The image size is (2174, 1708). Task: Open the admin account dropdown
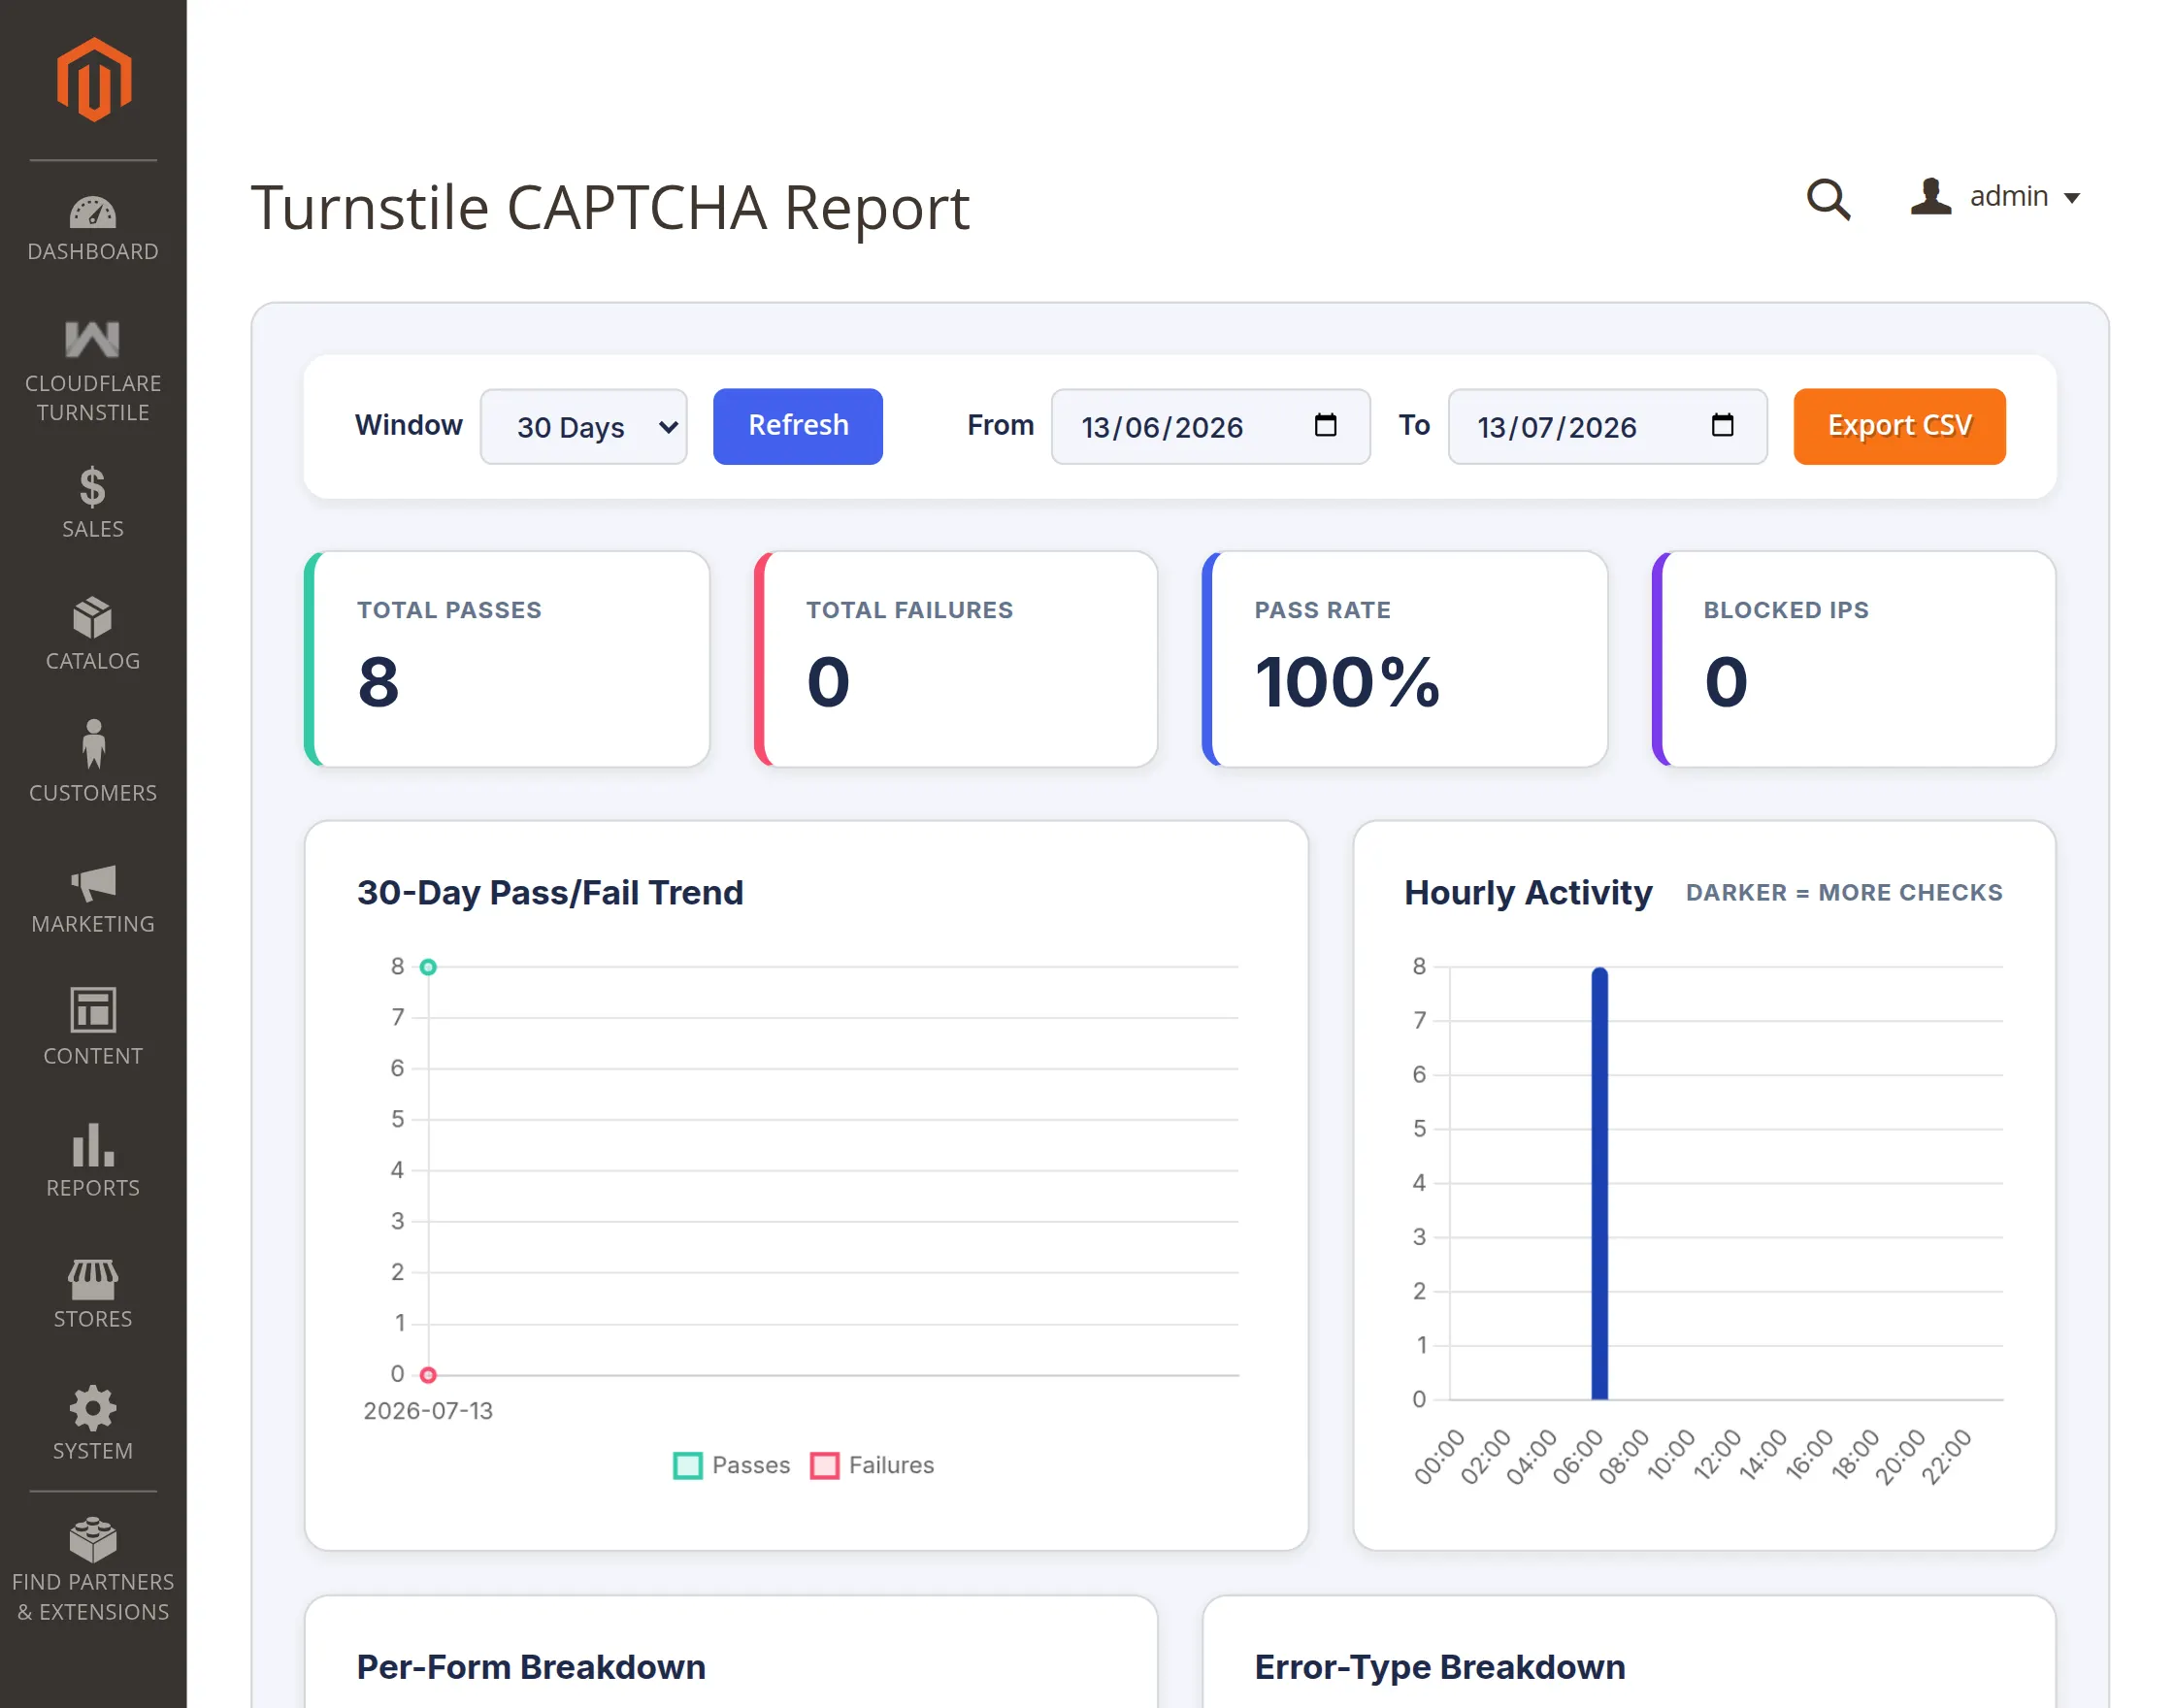[x=1996, y=196]
